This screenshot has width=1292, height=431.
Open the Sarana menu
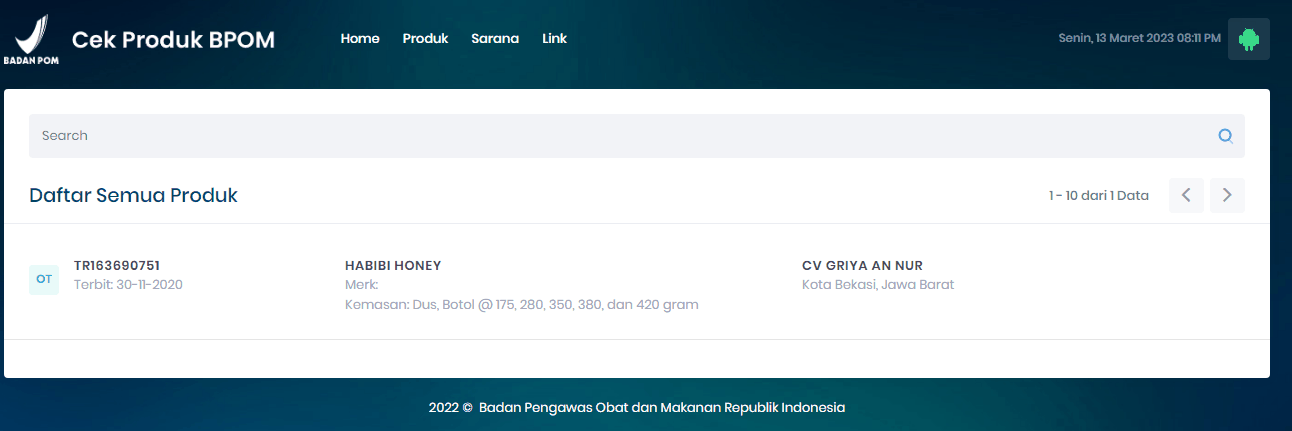[x=495, y=39]
